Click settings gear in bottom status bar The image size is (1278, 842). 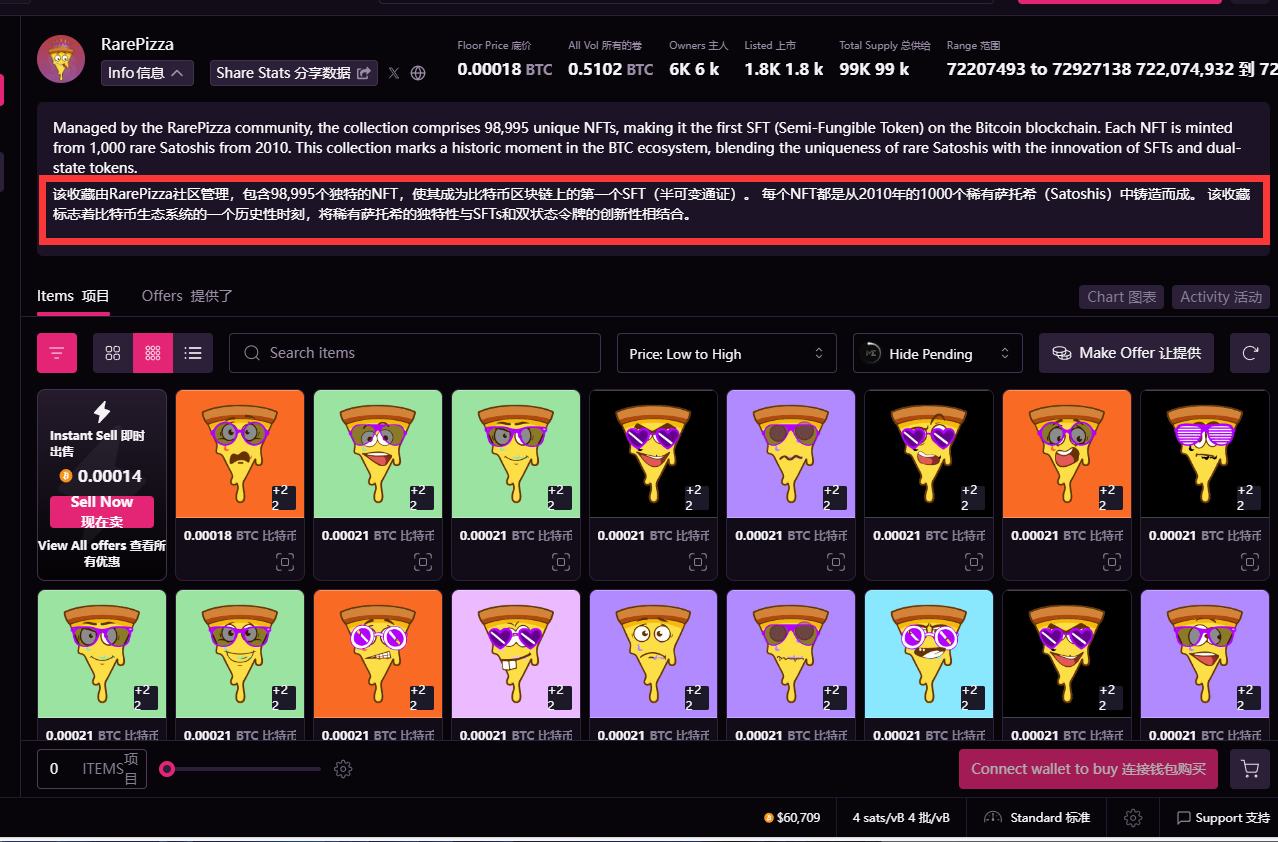coord(1133,818)
